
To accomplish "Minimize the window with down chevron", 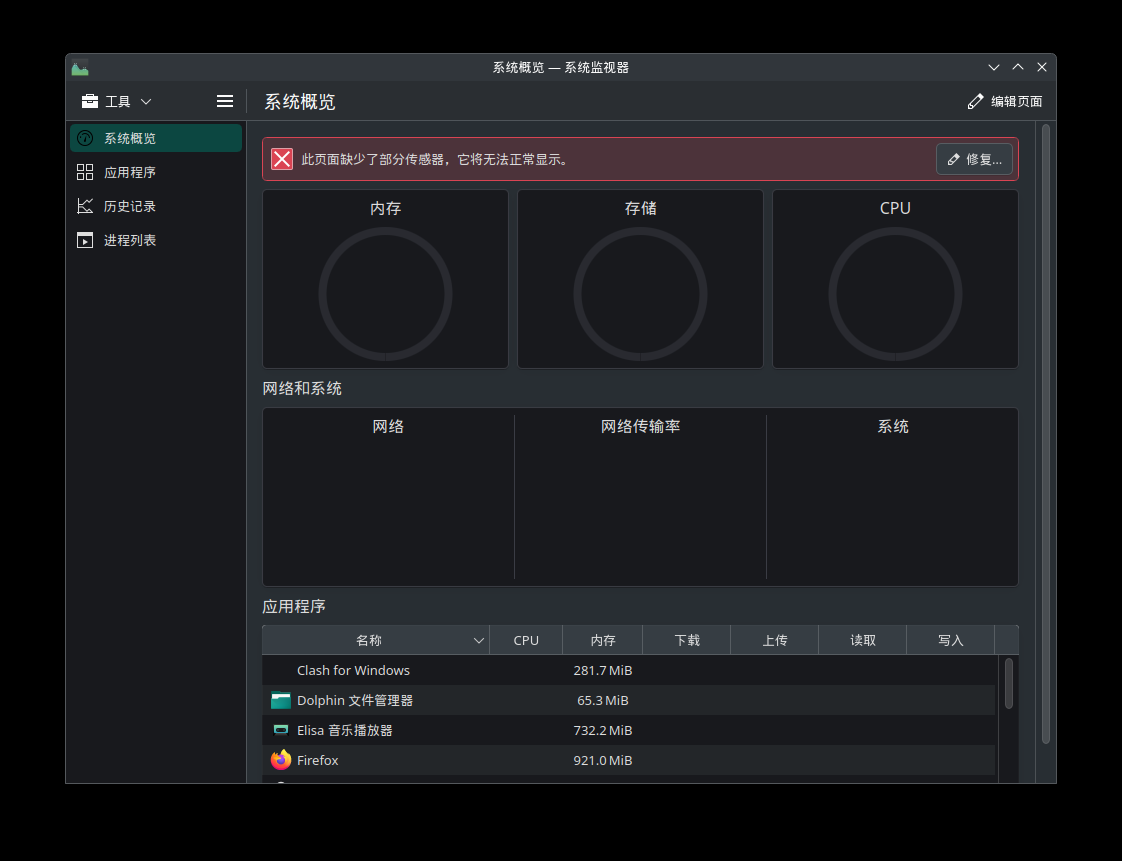I will (994, 67).
